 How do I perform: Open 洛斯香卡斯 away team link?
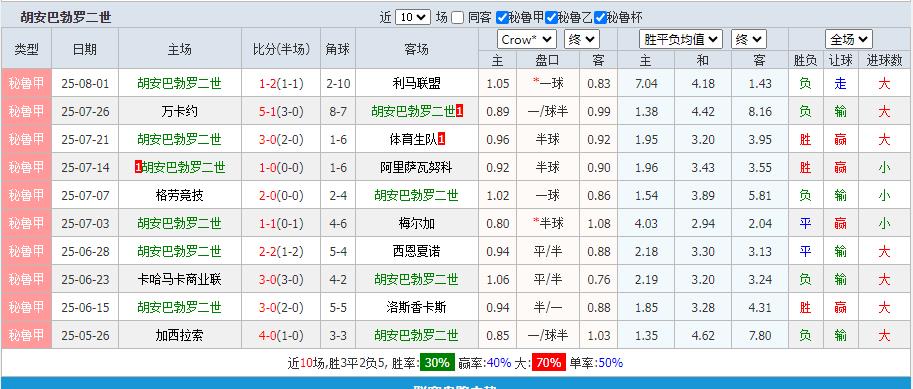click(416, 307)
